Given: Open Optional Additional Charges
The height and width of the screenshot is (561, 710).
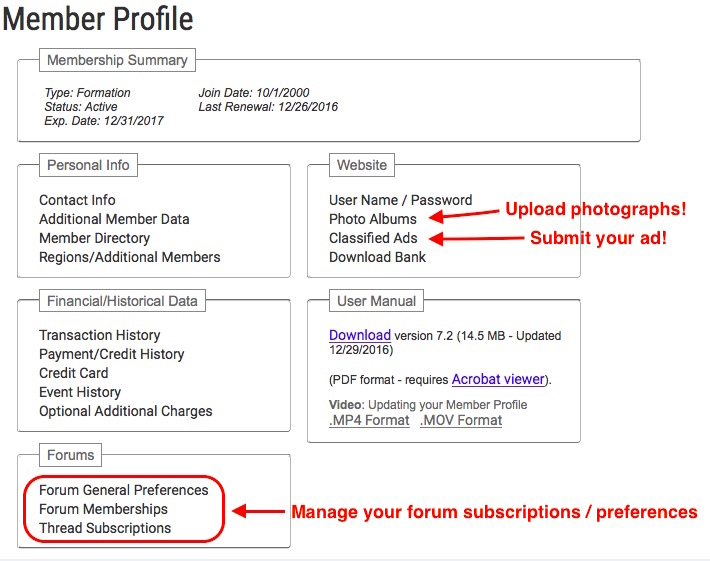Looking at the screenshot, I should 125,411.
